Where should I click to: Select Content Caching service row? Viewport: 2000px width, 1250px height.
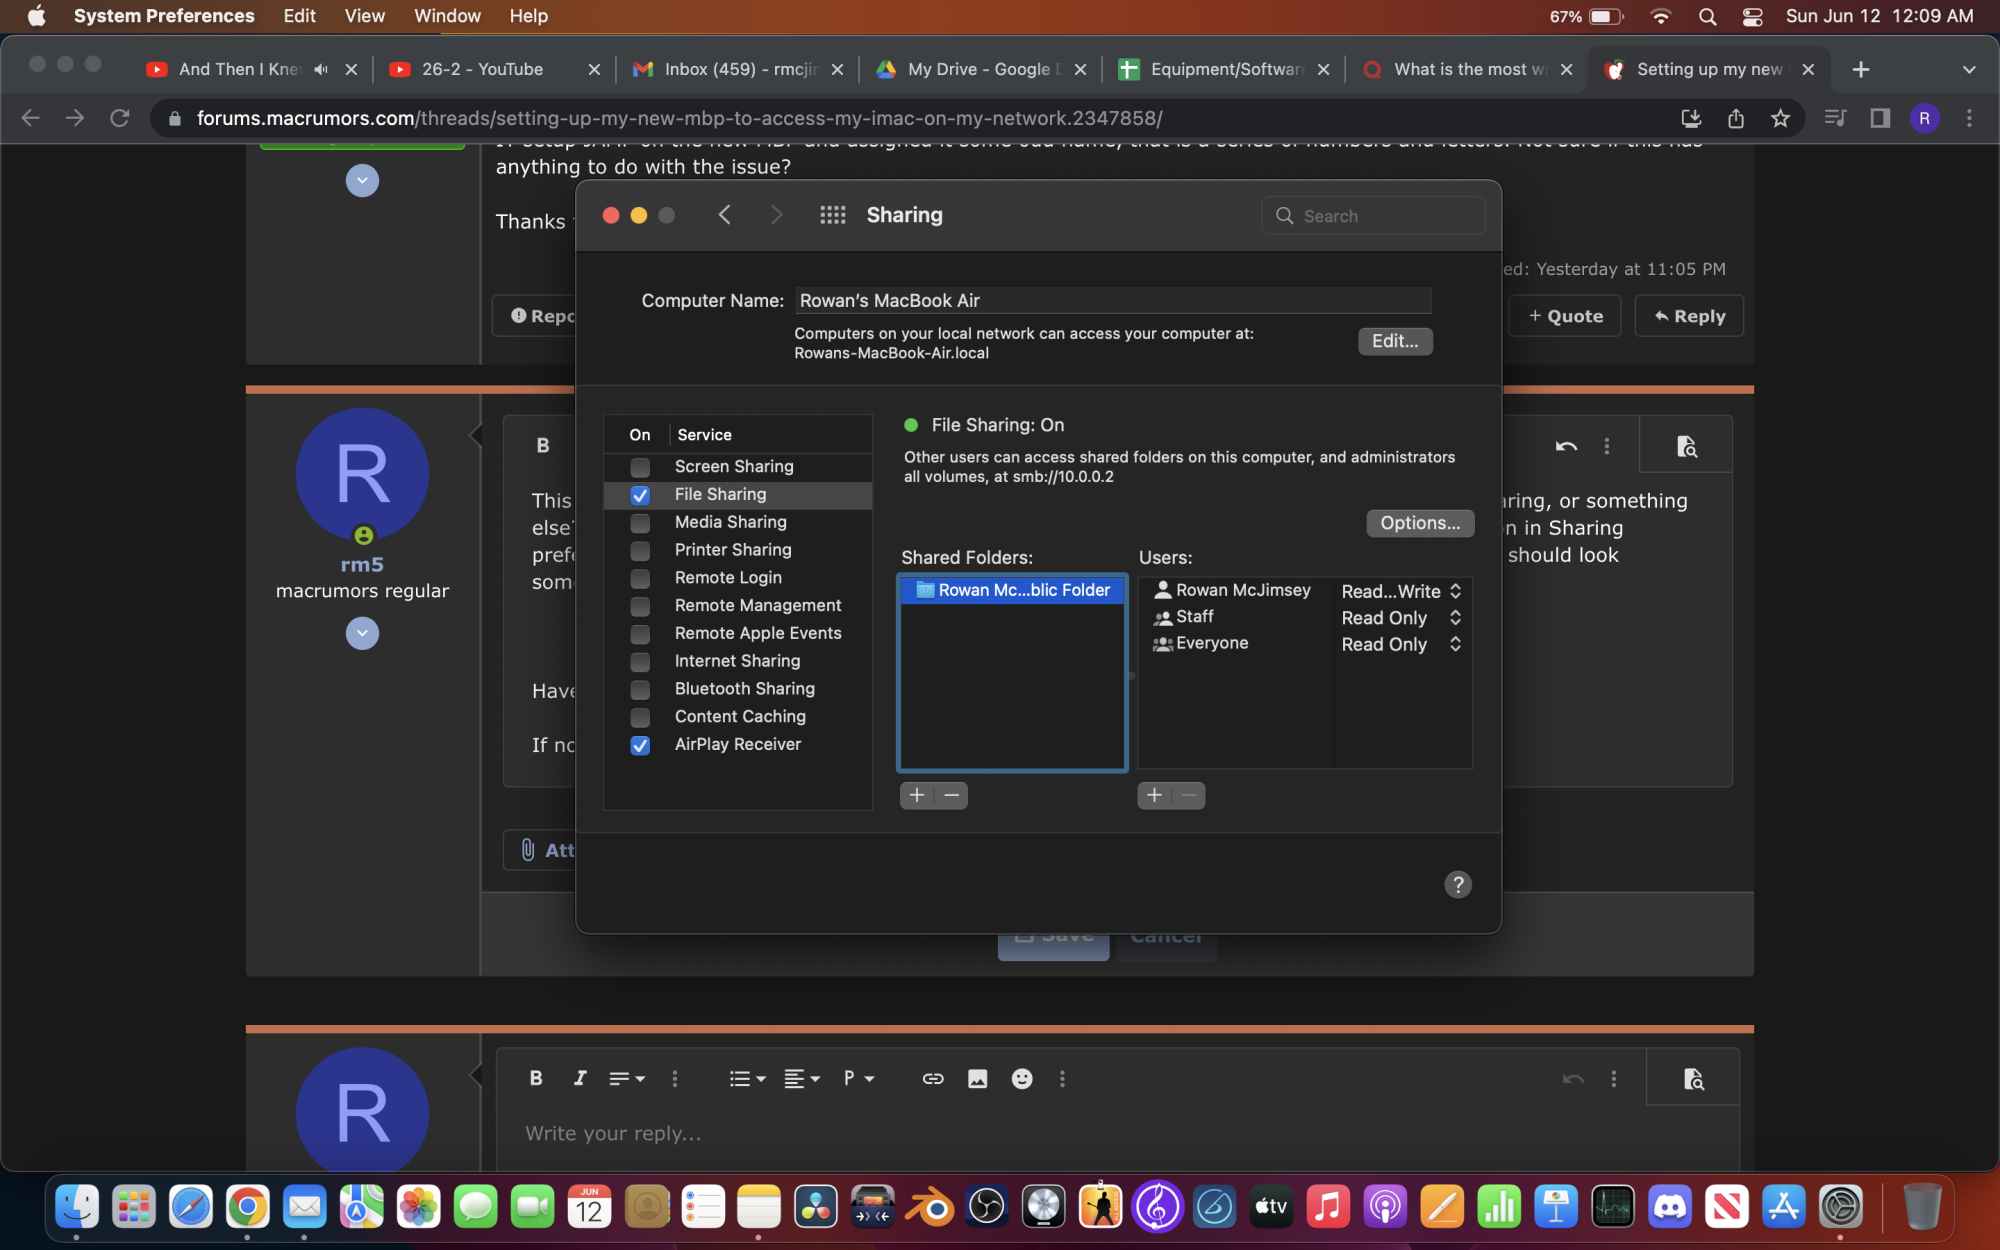[x=738, y=717]
